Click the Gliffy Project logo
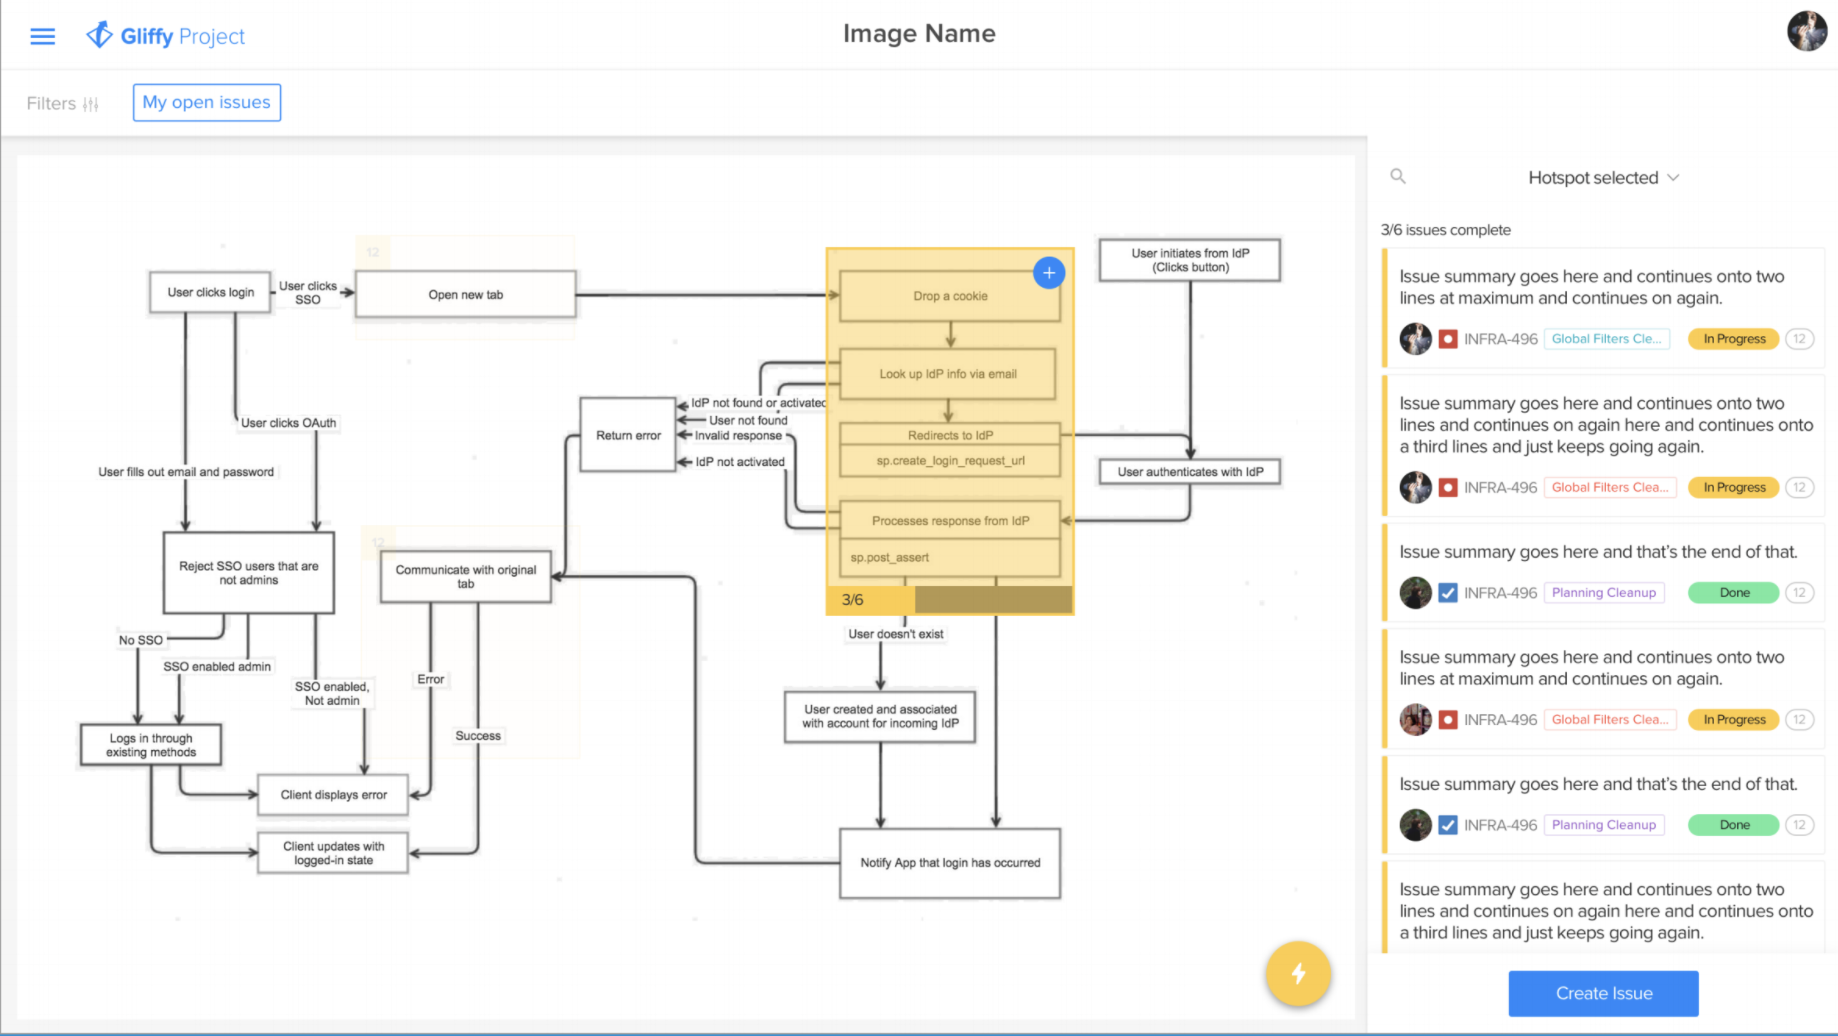Viewport: 1838px width, 1036px height. point(166,36)
